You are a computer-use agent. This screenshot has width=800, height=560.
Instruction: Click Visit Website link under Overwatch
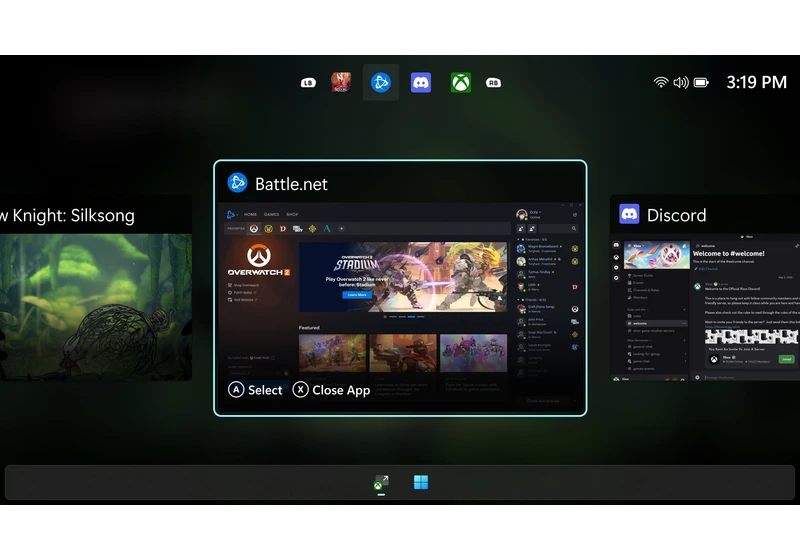pyautogui.click(x=243, y=299)
